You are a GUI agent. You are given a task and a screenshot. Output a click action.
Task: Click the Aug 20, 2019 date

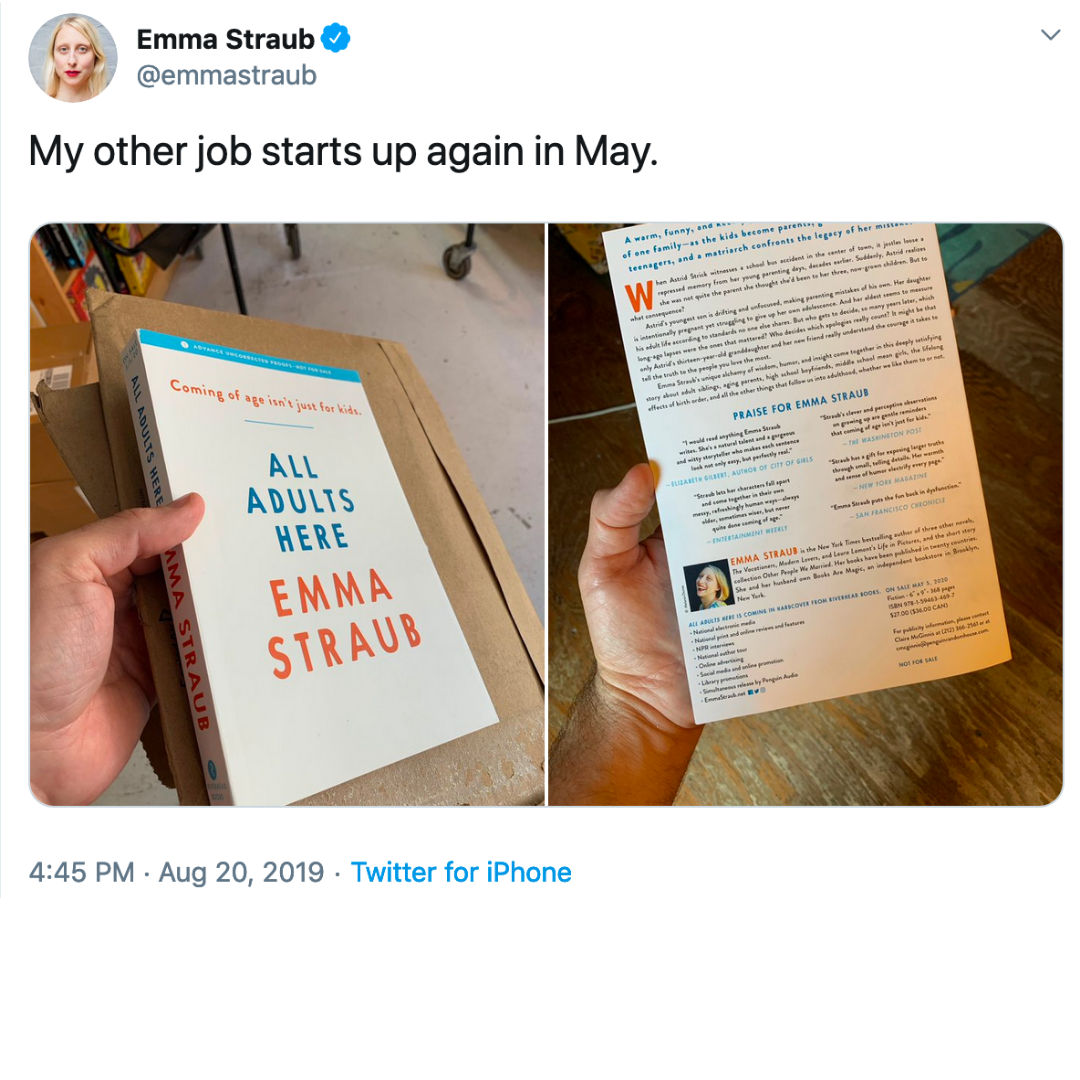(x=241, y=872)
